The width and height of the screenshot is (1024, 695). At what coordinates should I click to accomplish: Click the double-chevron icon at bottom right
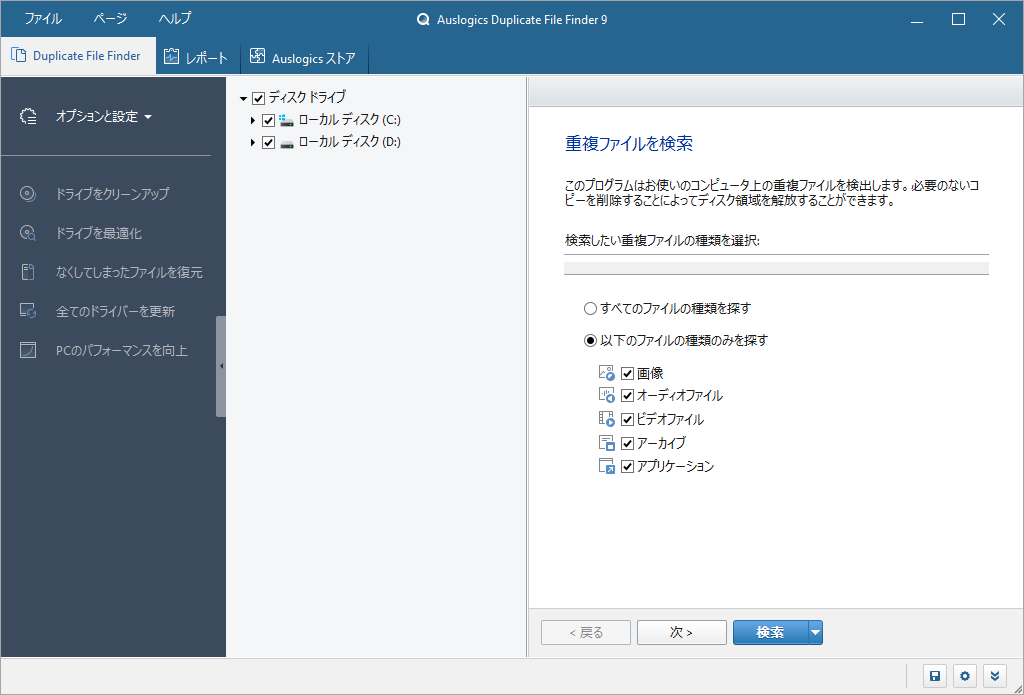(x=995, y=676)
